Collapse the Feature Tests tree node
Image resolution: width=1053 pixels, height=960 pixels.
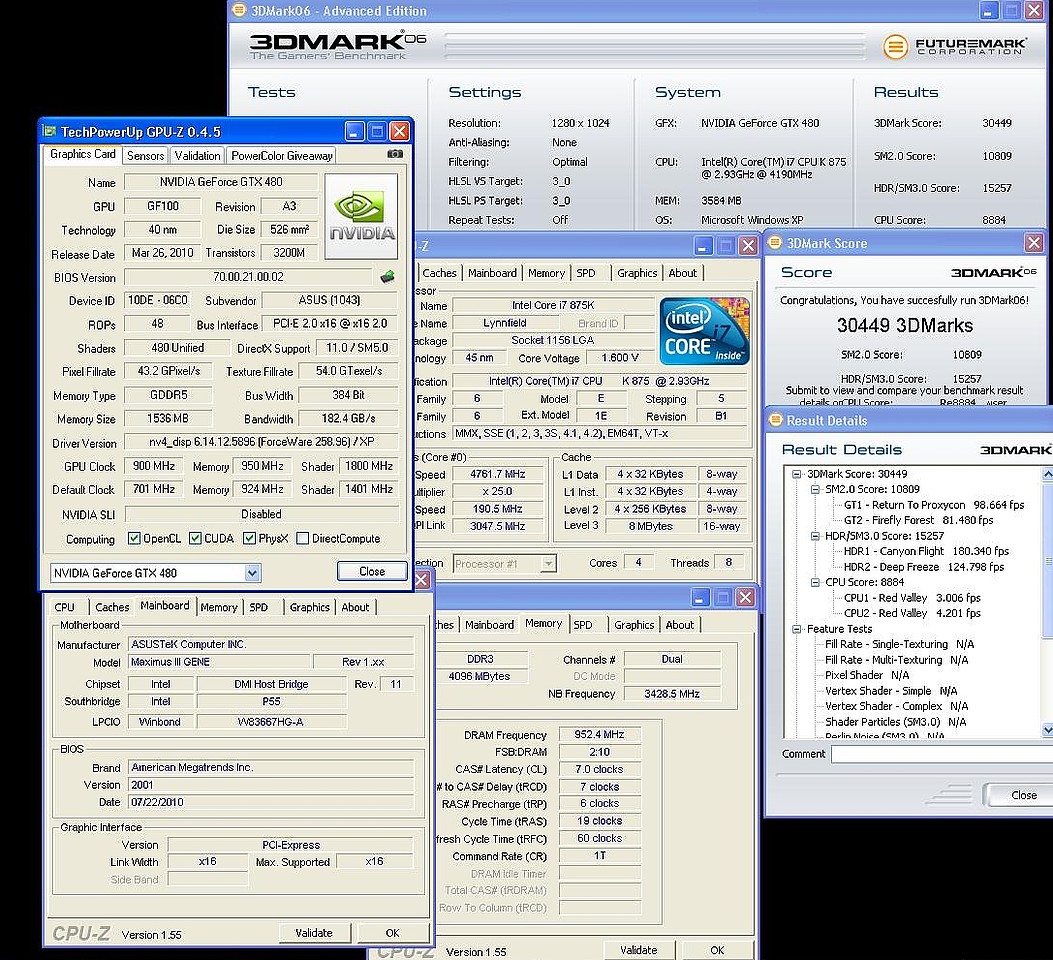tap(797, 629)
